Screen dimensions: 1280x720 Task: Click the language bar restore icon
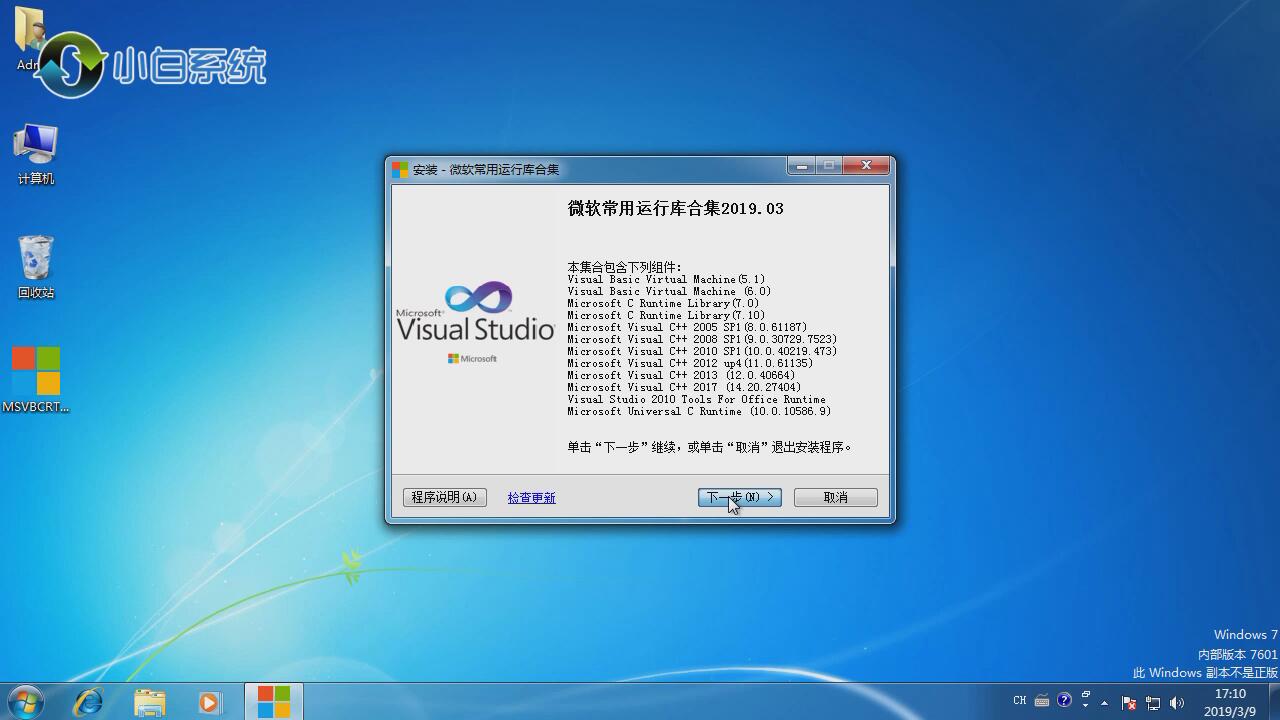pos(1086,694)
